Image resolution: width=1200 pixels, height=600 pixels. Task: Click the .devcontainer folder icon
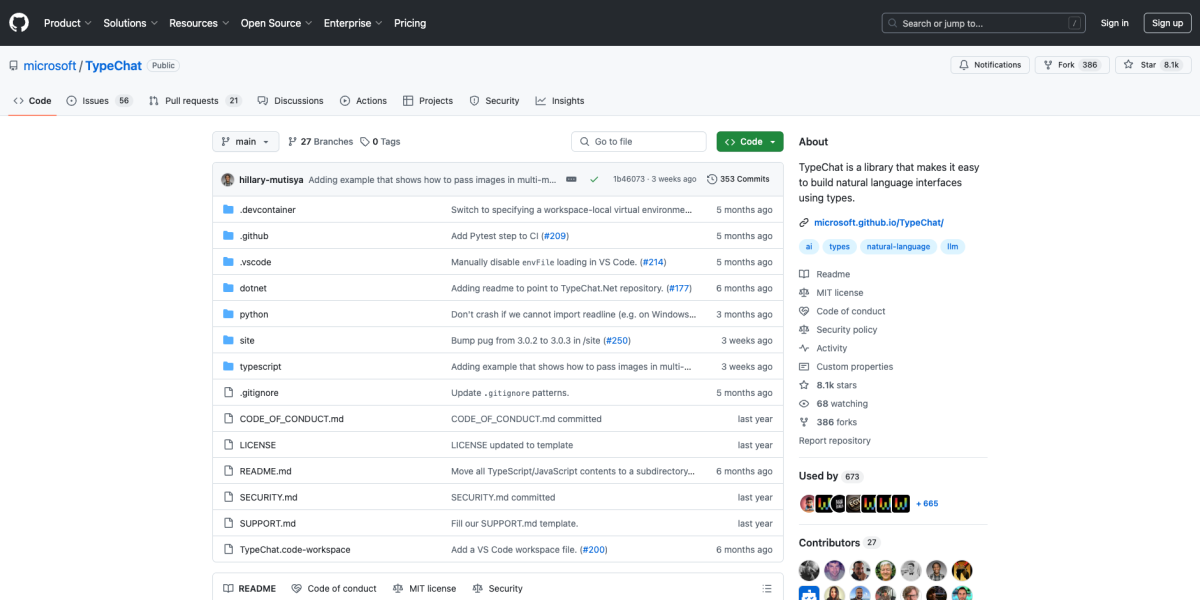click(228, 210)
